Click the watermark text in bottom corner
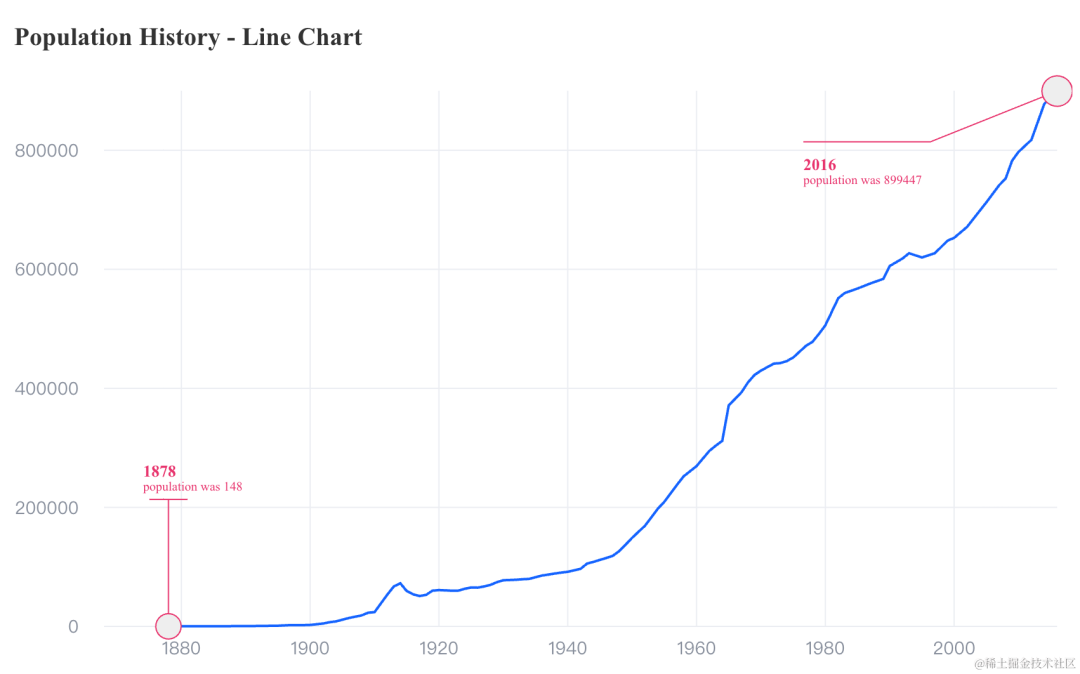 point(1025,664)
